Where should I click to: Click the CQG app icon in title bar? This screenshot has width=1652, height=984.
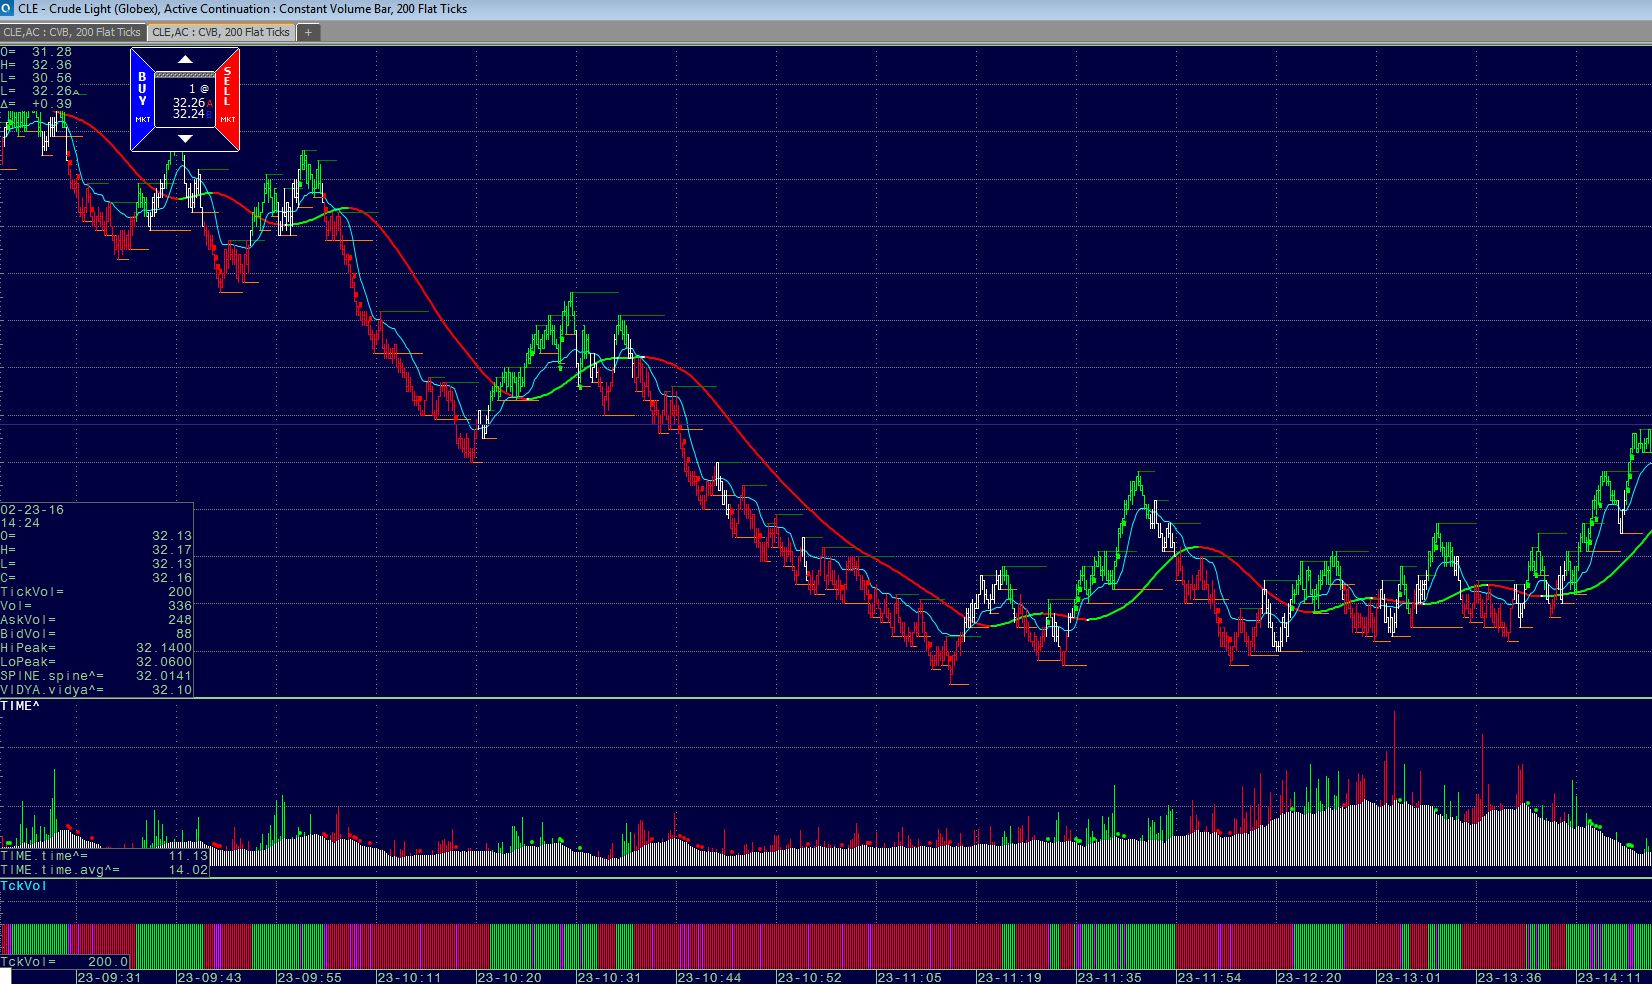[8, 9]
